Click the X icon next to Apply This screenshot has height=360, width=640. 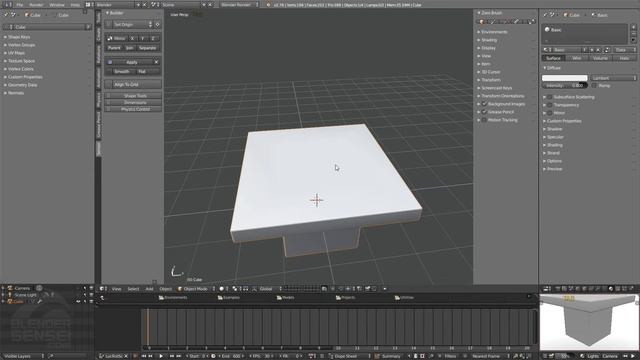[x=156, y=62]
